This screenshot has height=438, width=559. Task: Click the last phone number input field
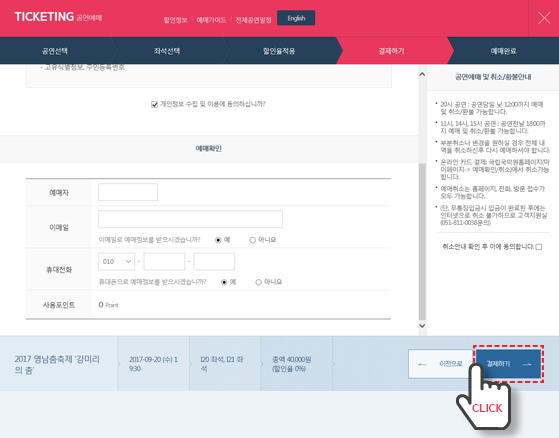click(214, 262)
